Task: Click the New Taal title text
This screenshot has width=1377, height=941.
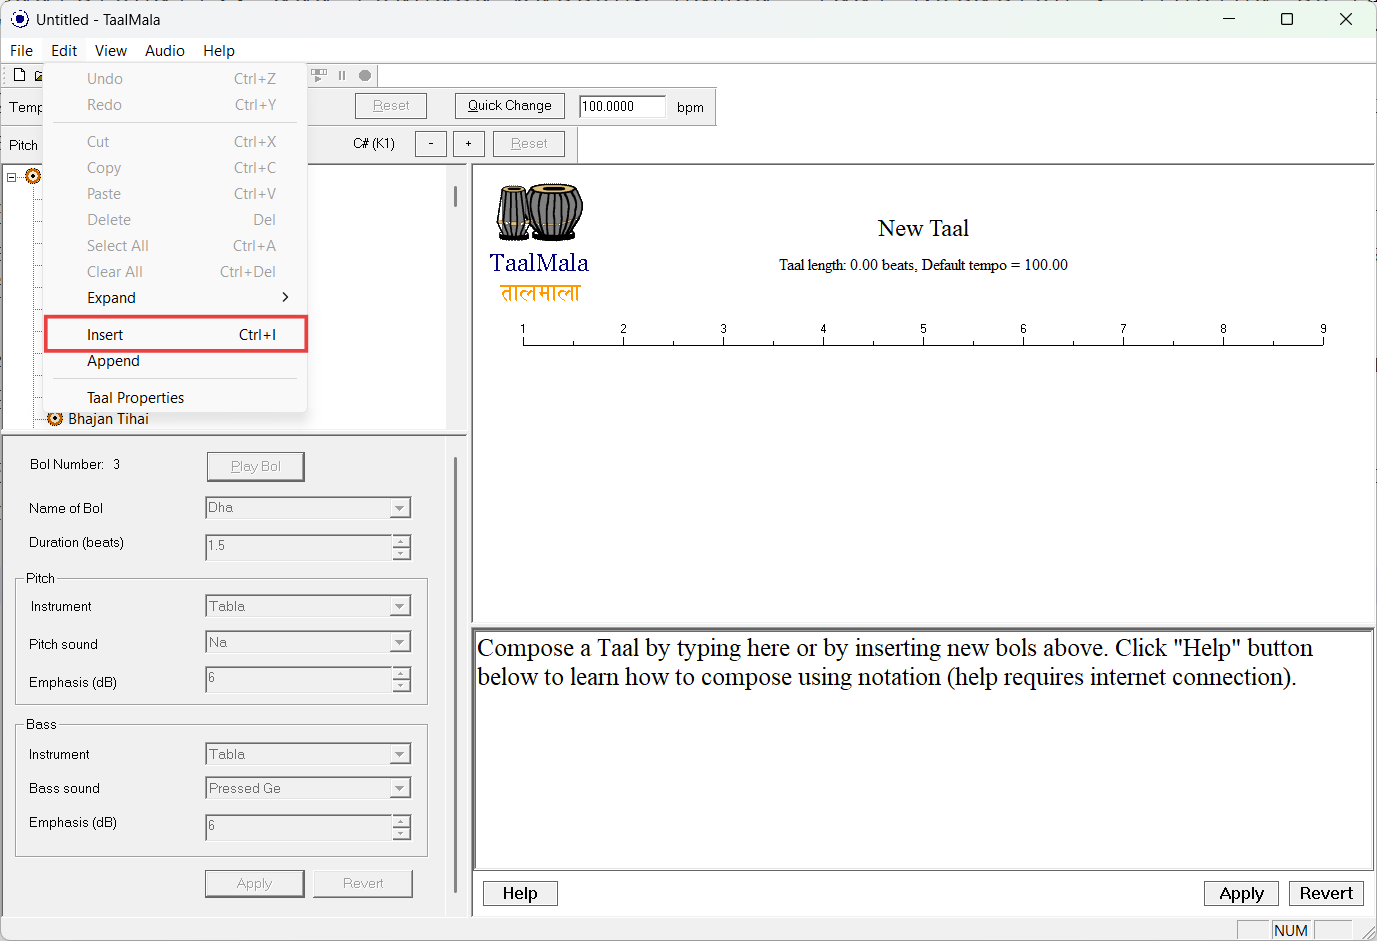Action: [923, 228]
